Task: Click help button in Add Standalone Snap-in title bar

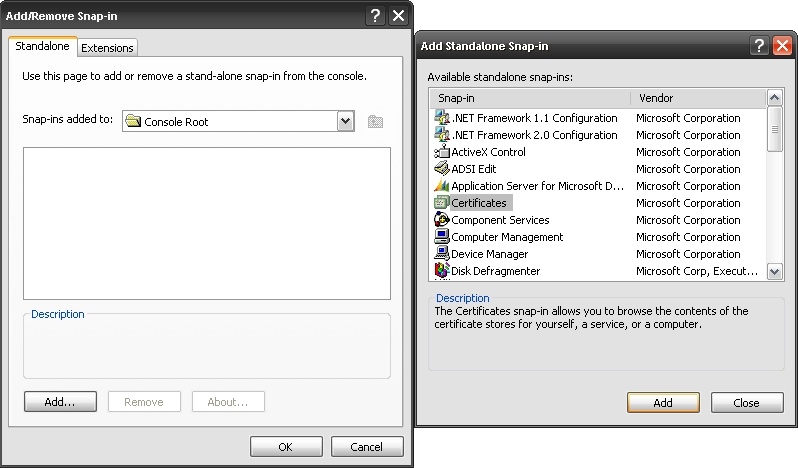Action: (x=759, y=46)
